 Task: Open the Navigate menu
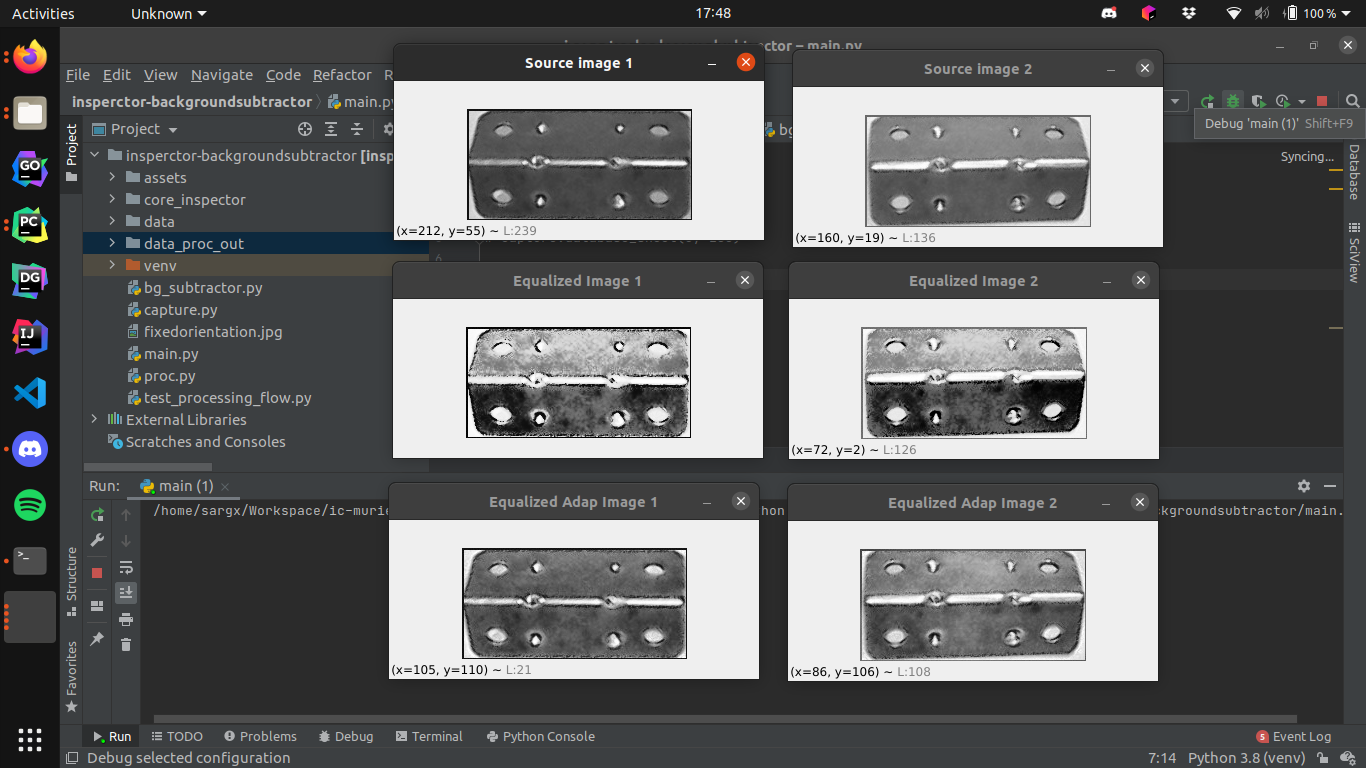222,75
